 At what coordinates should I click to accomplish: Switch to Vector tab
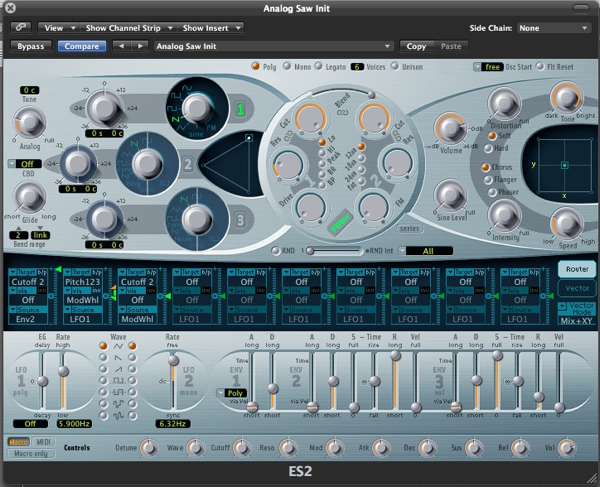click(577, 288)
